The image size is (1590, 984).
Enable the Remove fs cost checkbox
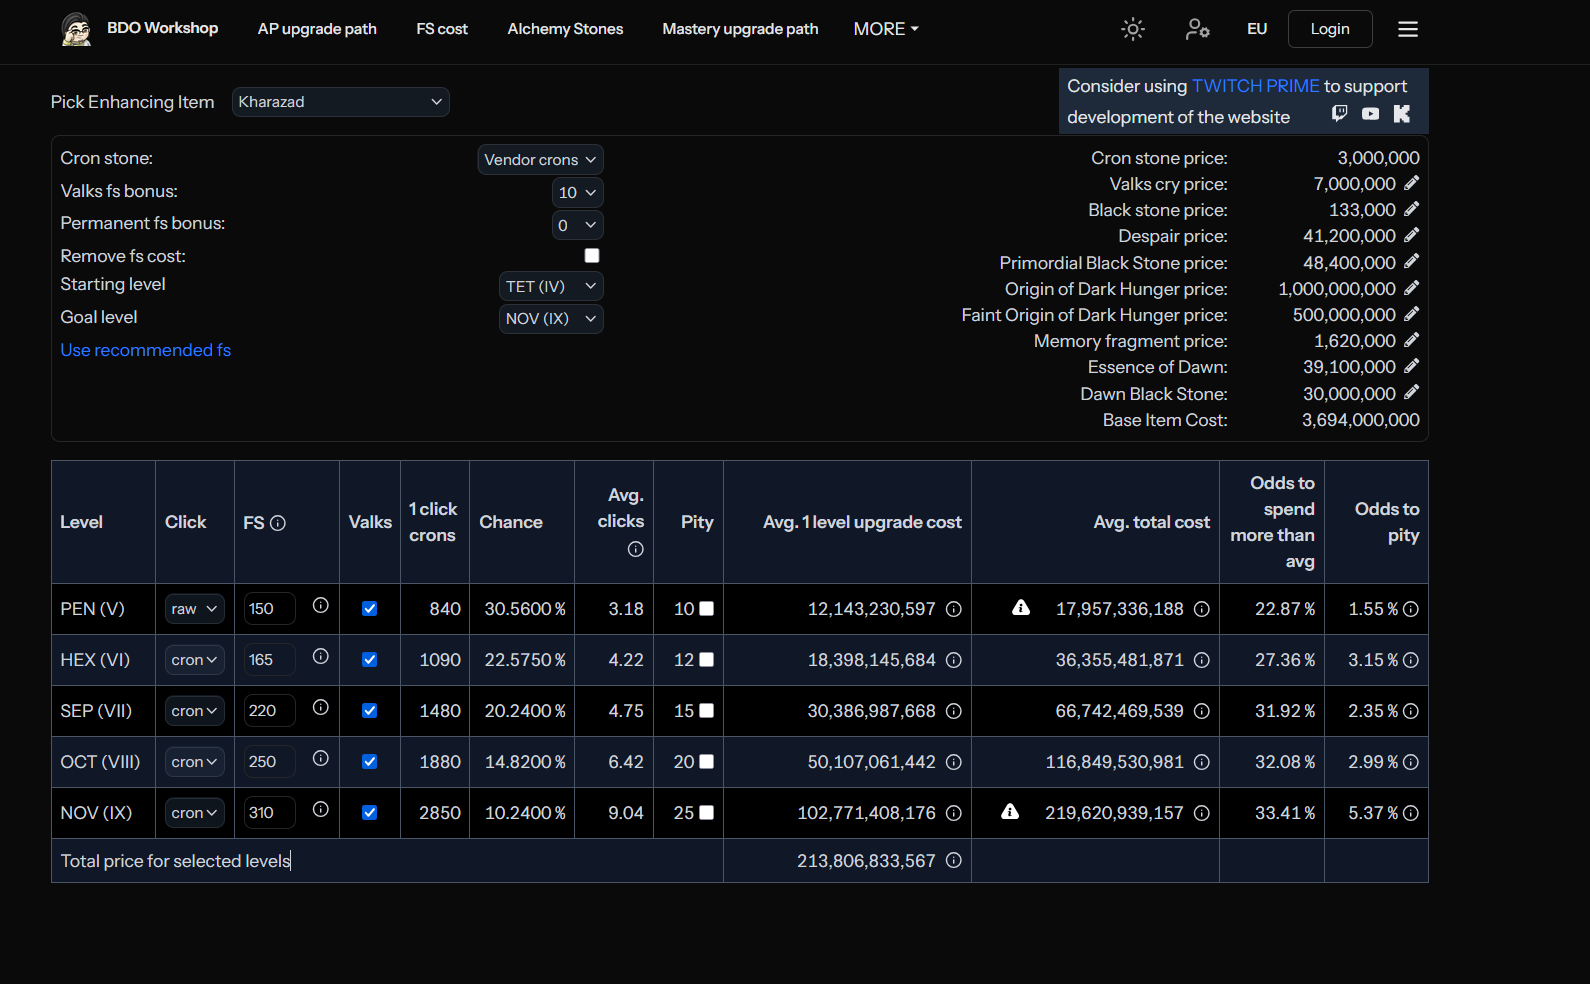pyautogui.click(x=592, y=256)
